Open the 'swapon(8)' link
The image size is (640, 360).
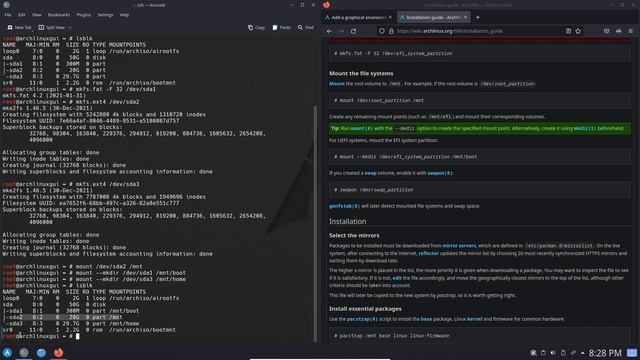tap(440, 173)
